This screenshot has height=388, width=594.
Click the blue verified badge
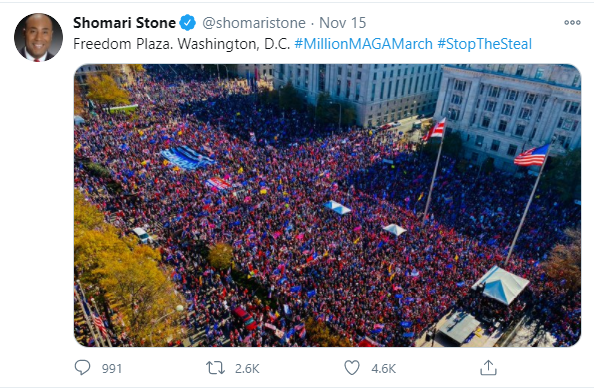click(x=188, y=23)
